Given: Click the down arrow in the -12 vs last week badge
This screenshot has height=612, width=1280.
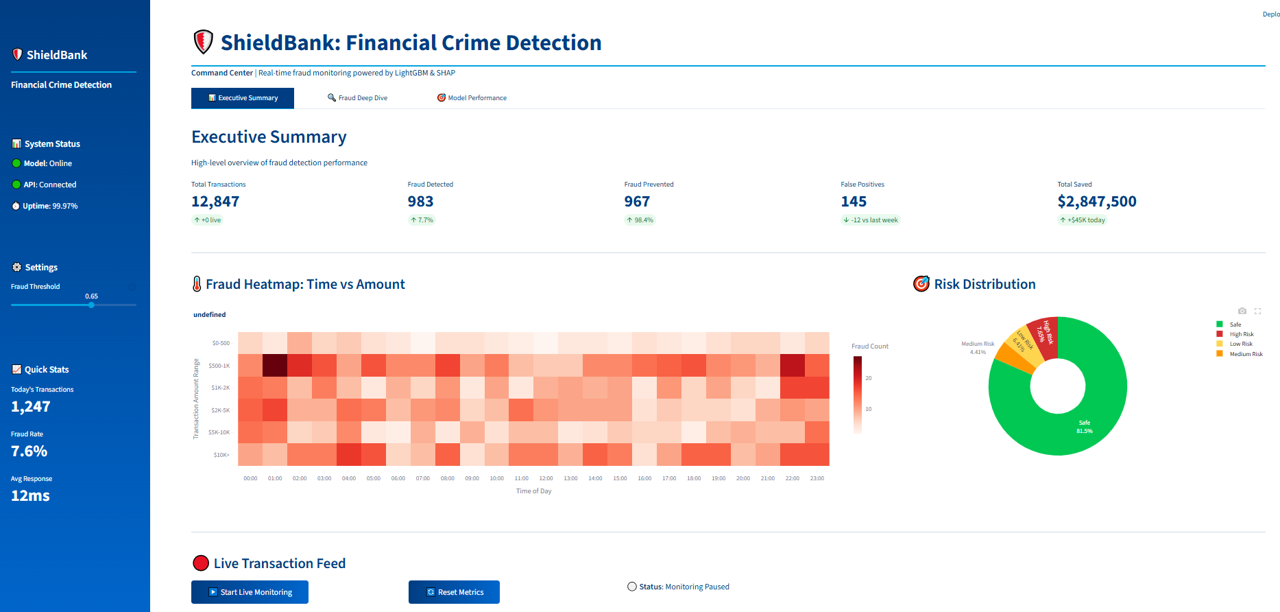Looking at the screenshot, I should 847,220.
